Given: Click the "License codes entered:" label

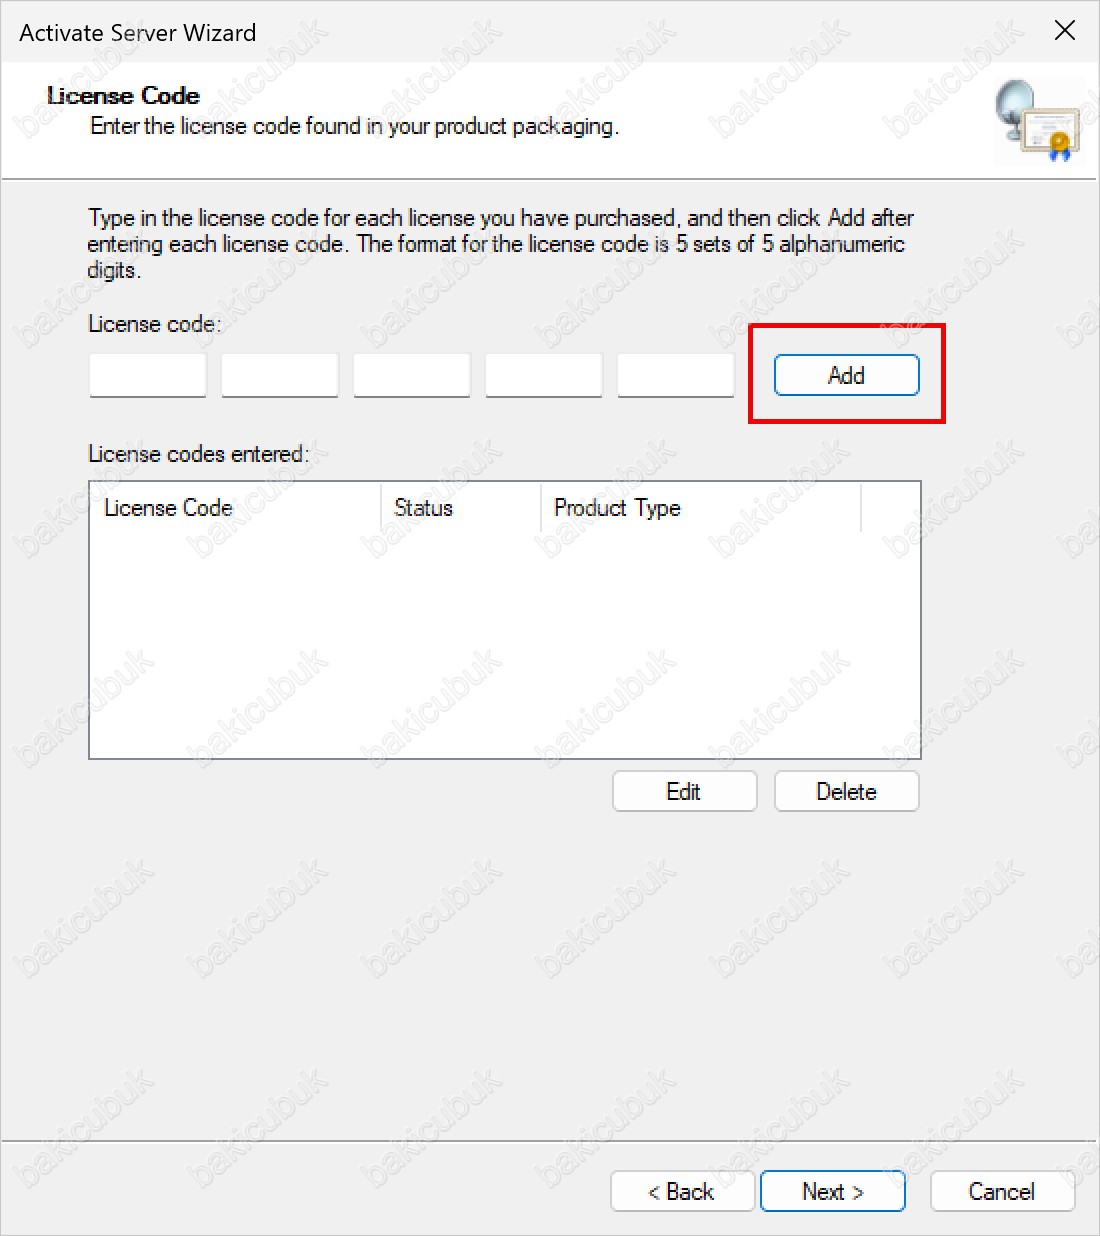Looking at the screenshot, I should click(x=199, y=454).
